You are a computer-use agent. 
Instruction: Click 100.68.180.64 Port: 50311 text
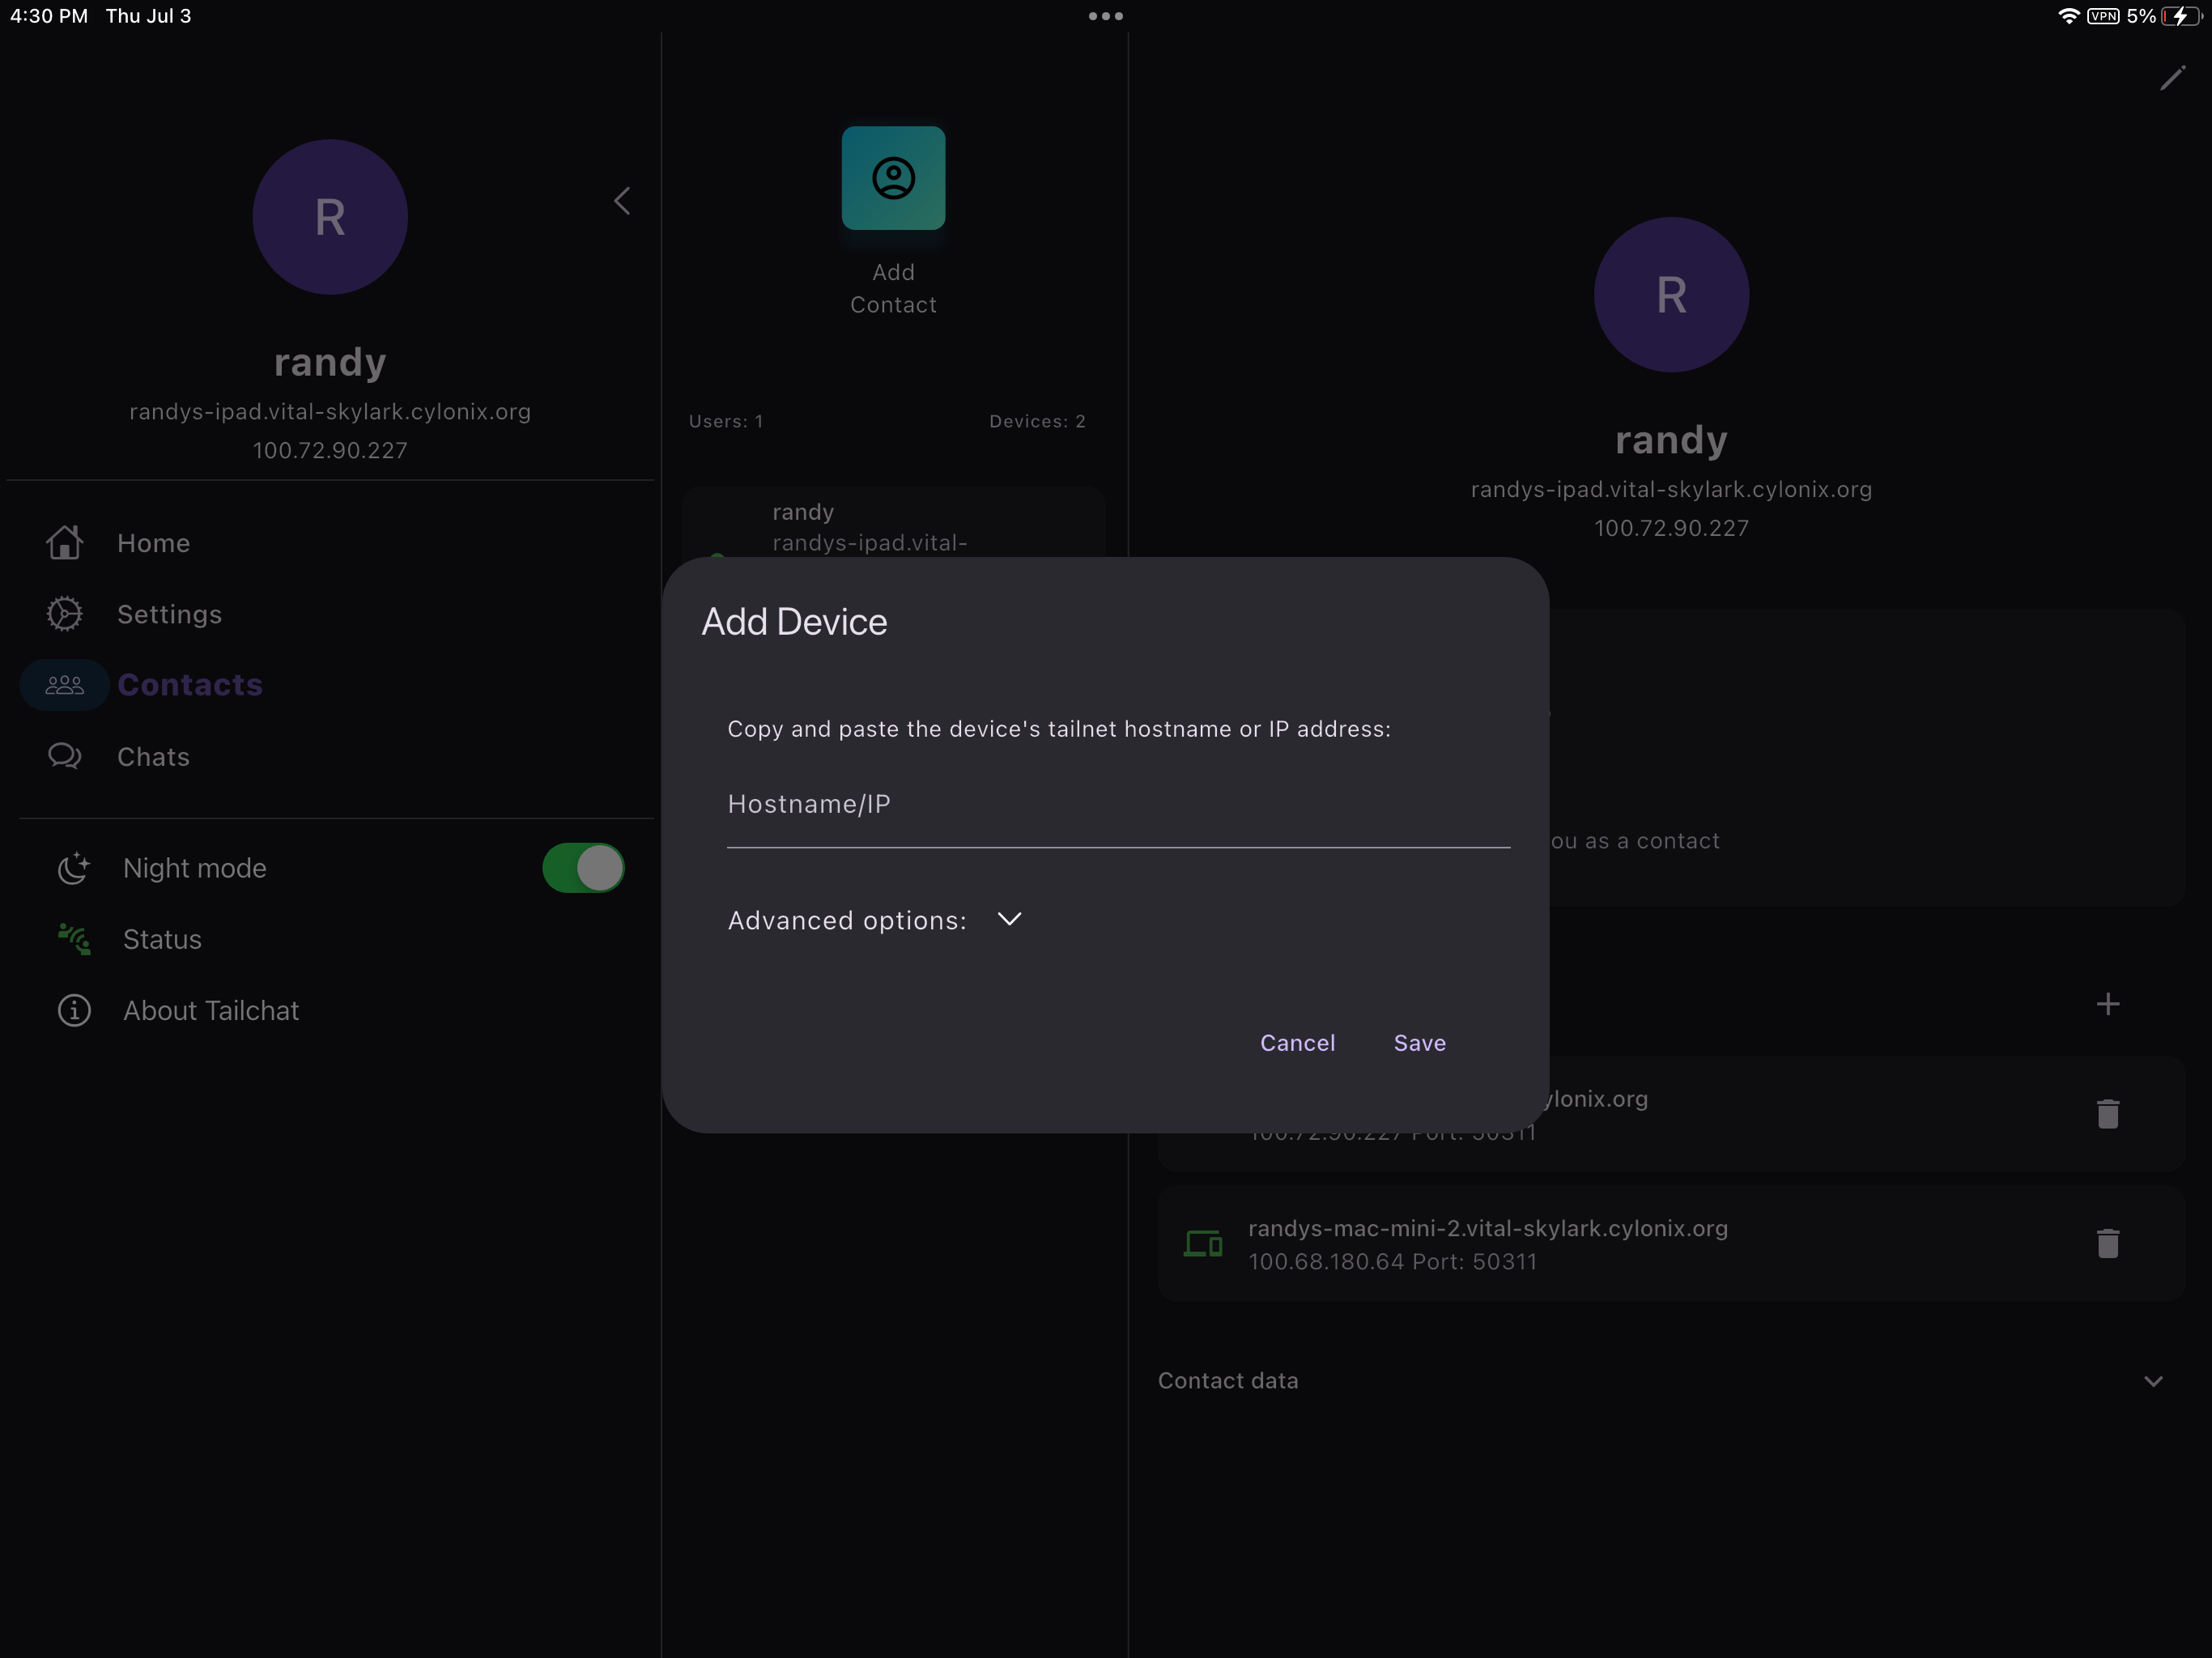pyautogui.click(x=1392, y=1262)
